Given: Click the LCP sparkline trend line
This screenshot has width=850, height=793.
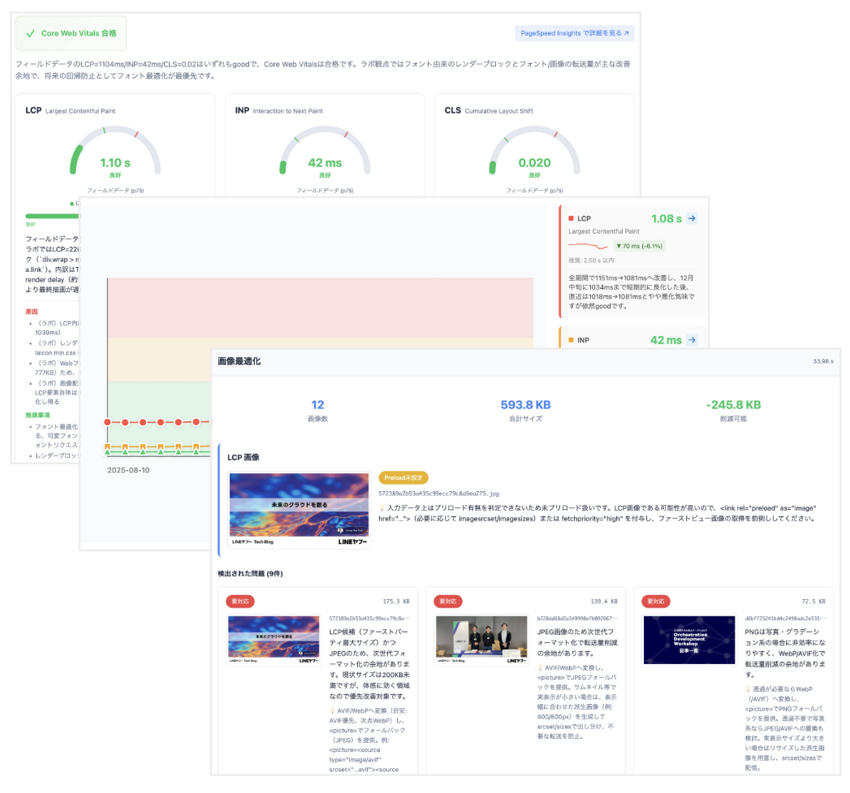Looking at the screenshot, I should click(588, 246).
